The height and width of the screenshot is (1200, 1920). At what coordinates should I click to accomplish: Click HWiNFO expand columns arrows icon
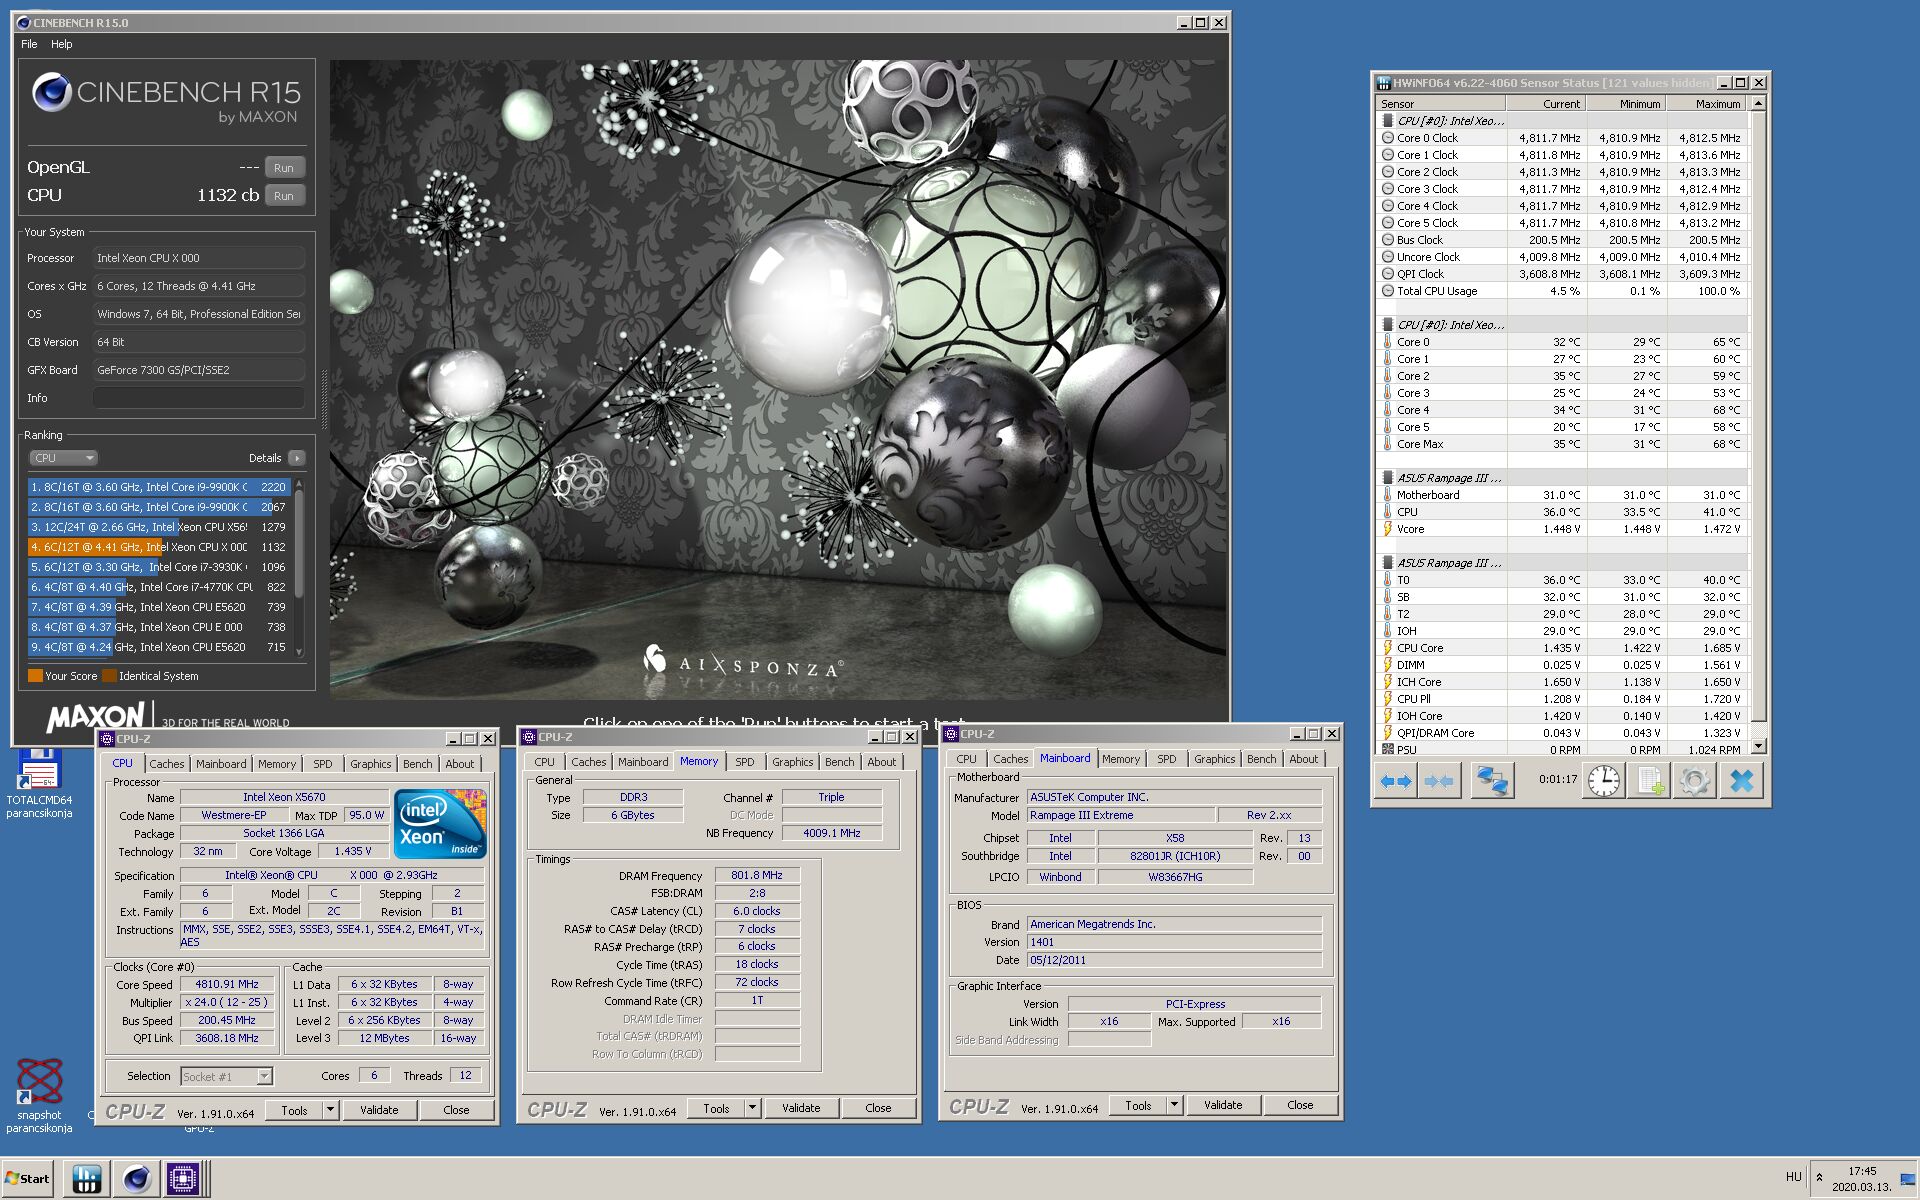(1395, 781)
